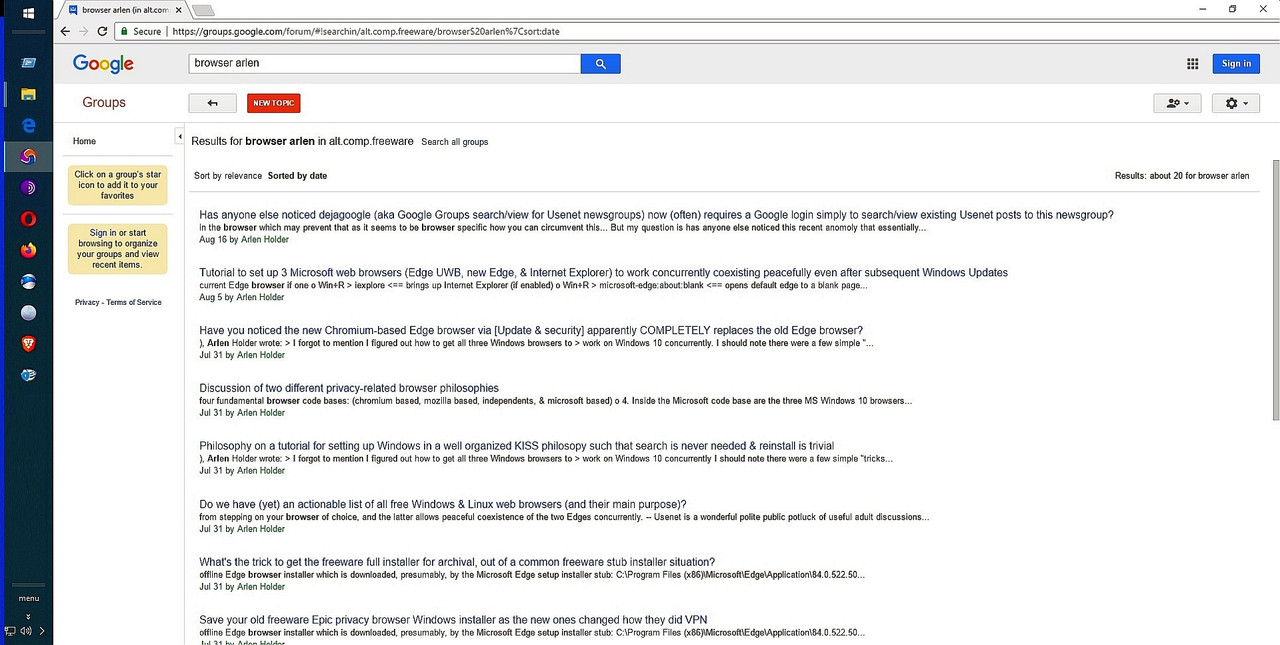This screenshot has width=1280, height=645.
Task: Open topic about Chromium-based Edge replacing old Edge
Action: click(531, 330)
